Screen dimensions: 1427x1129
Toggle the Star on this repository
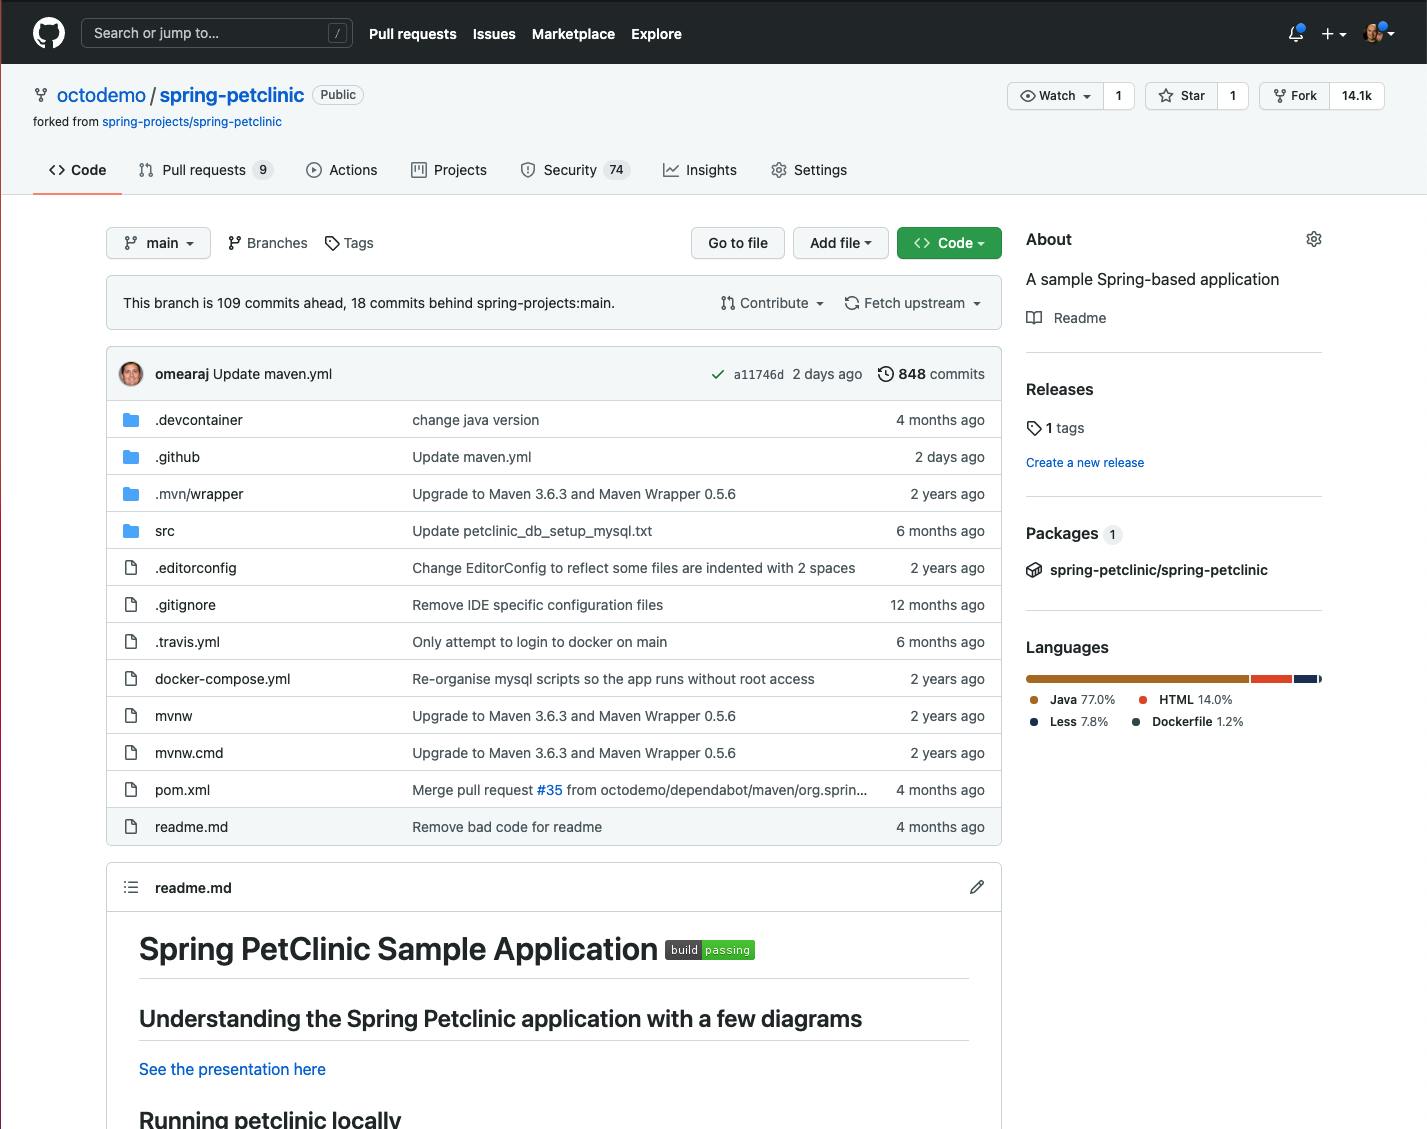coord(1181,95)
